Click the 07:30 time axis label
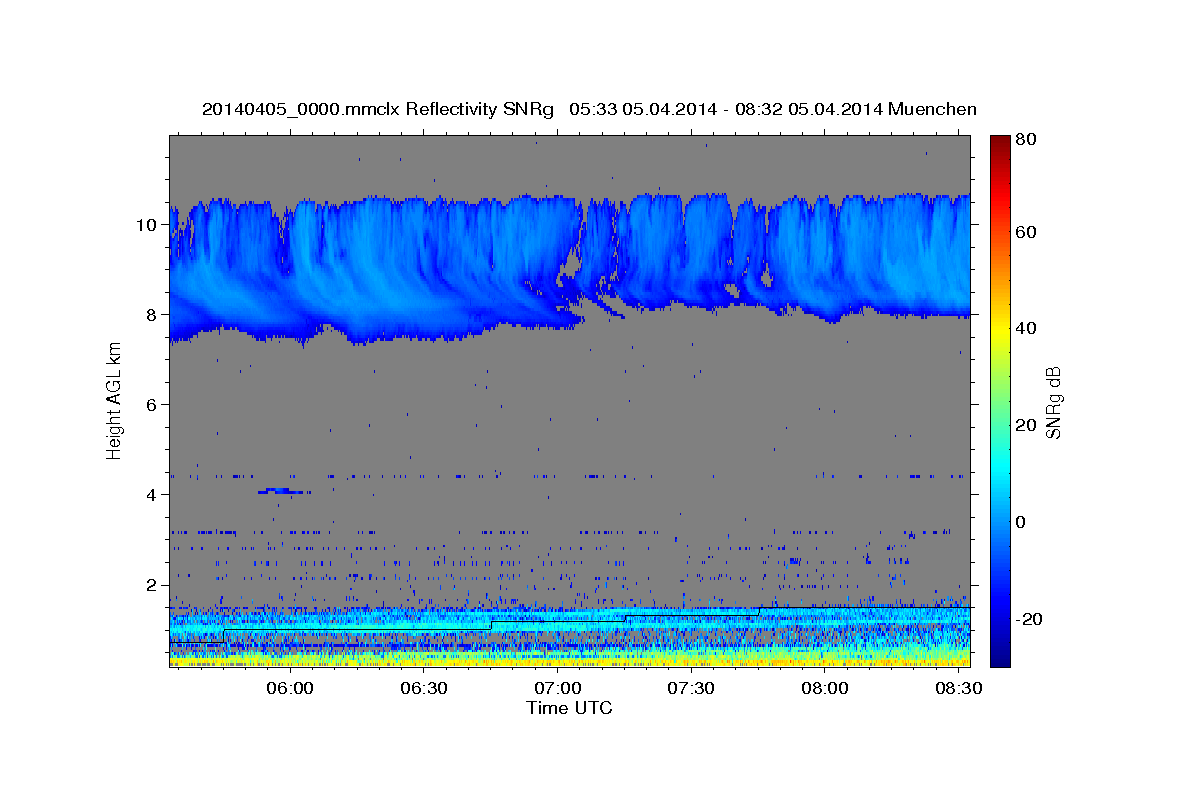Image resolution: width=1200 pixels, height=800 pixels. 691,688
